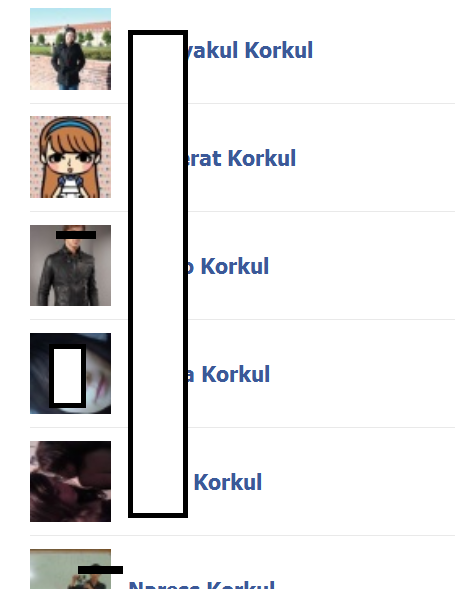Click blank row space beside 'yakul Korkul'
455x589 pixels.
click(383, 50)
